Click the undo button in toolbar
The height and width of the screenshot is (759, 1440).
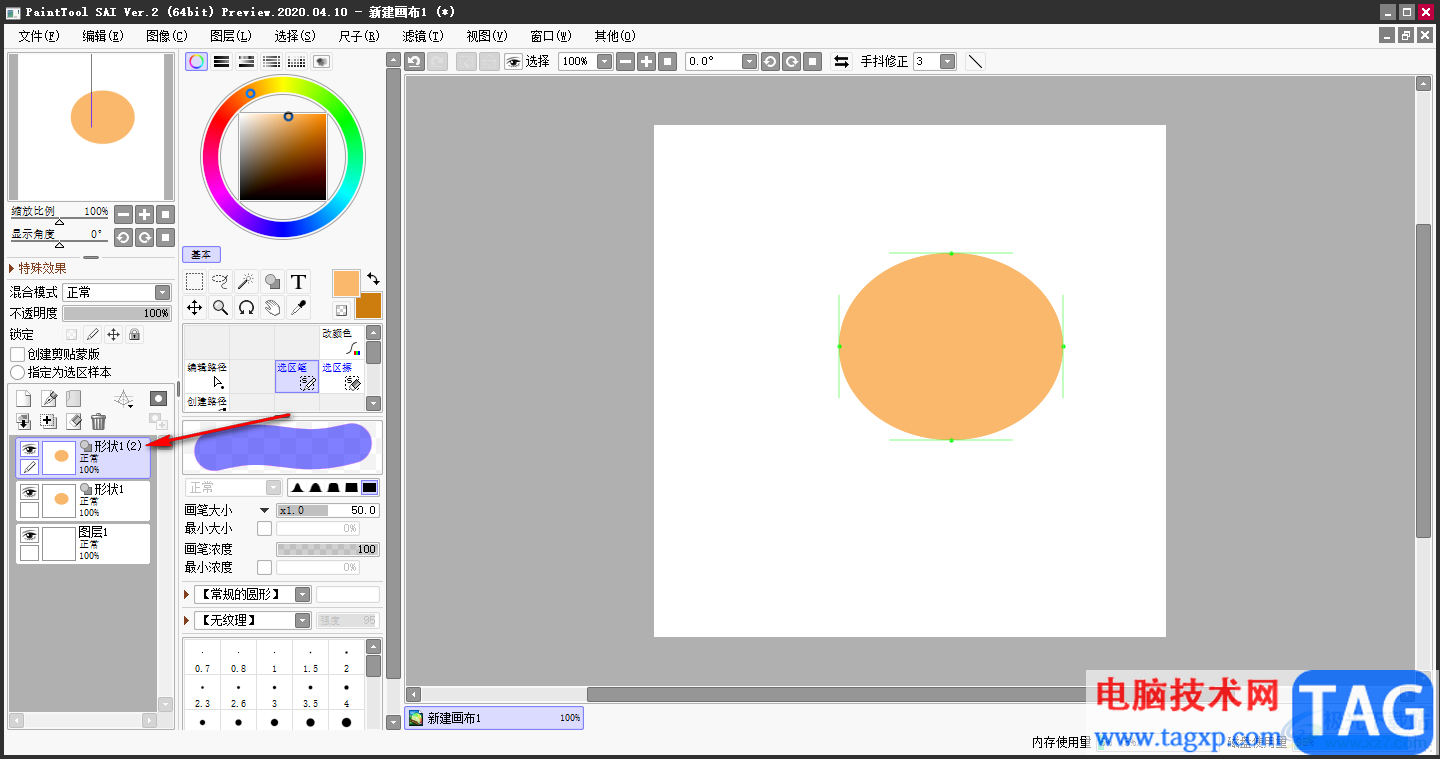(415, 62)
